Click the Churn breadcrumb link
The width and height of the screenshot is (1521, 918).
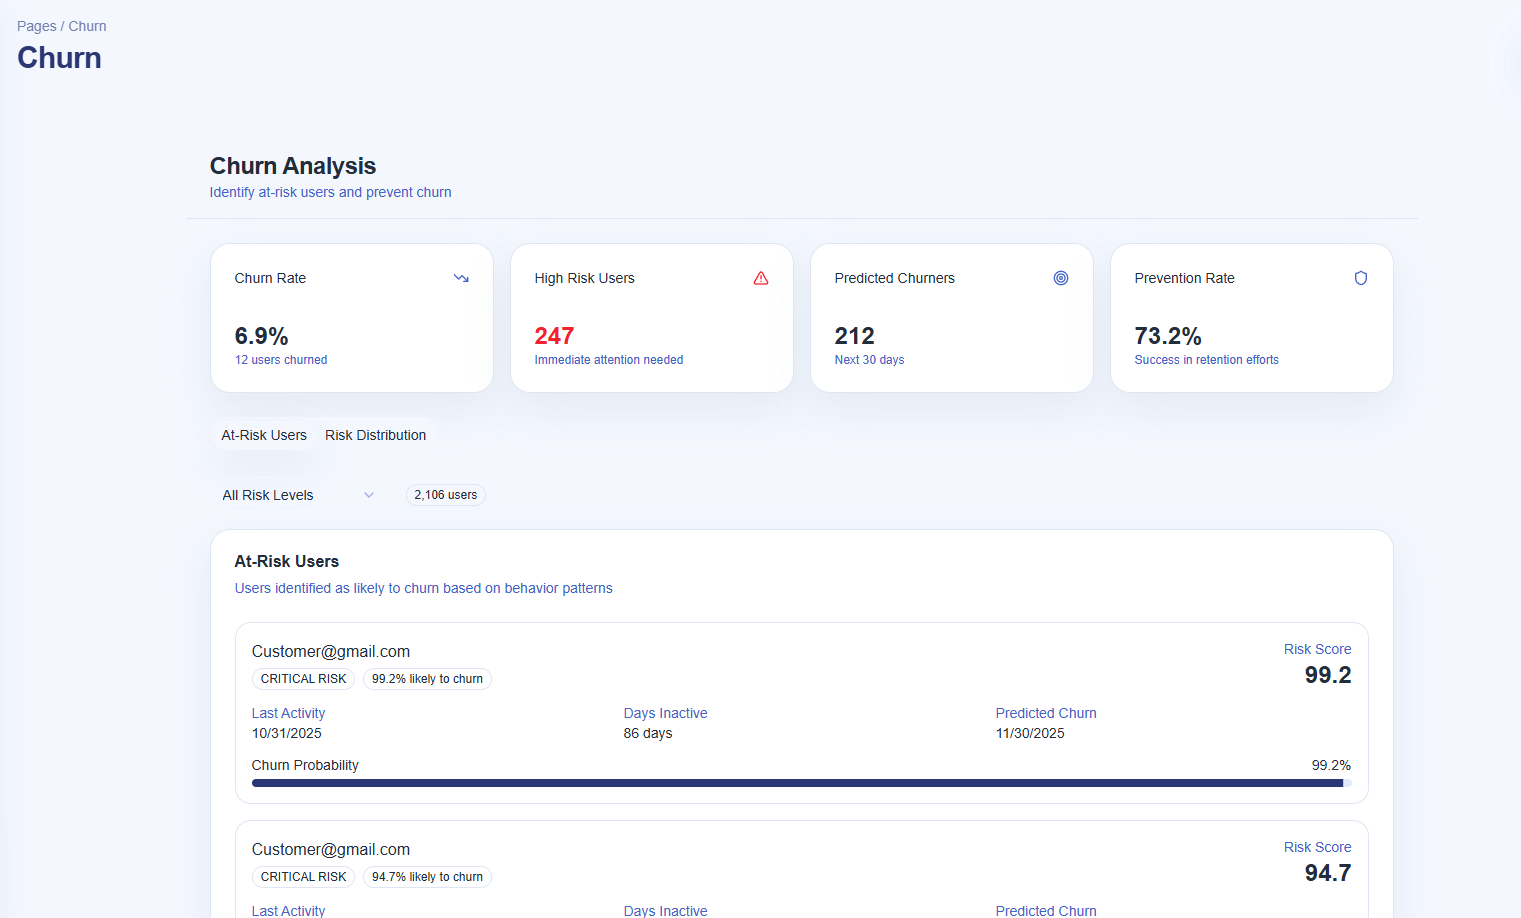click(x=87, y=26)
